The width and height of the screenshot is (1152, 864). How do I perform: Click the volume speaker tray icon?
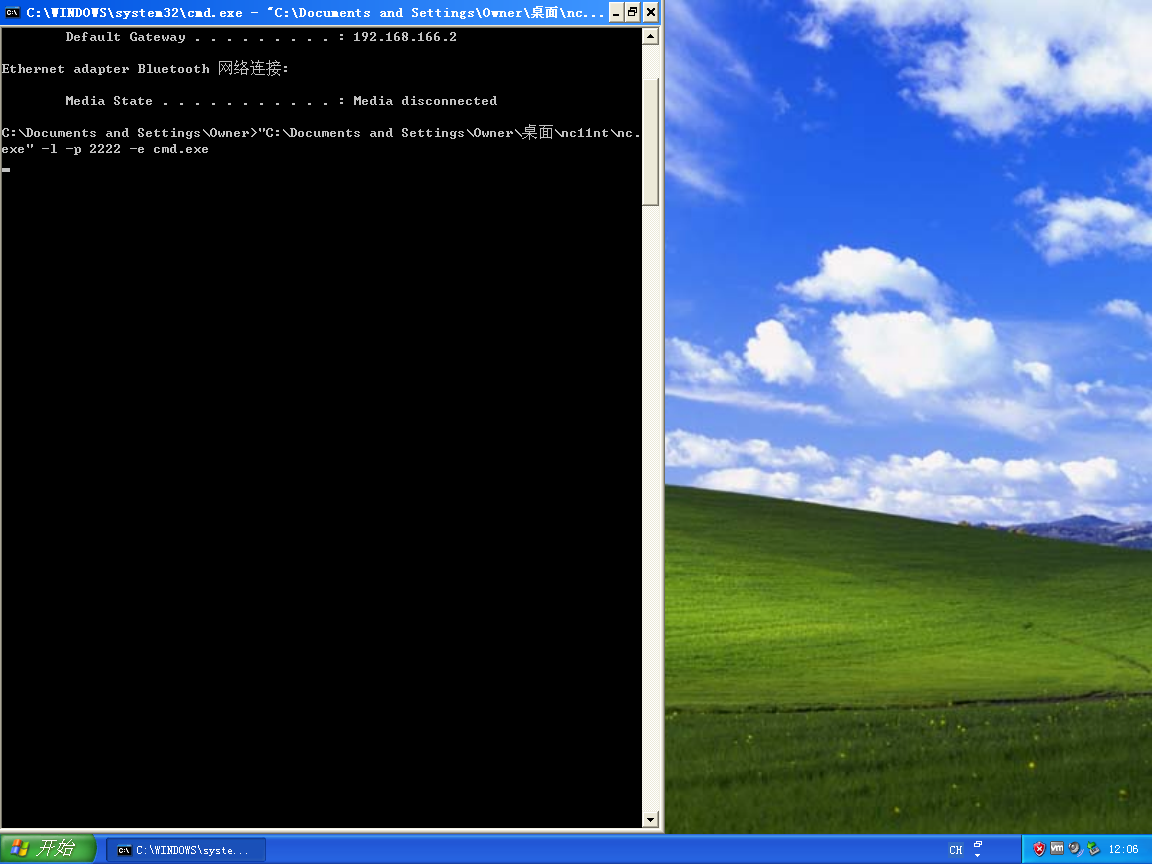1076,849
